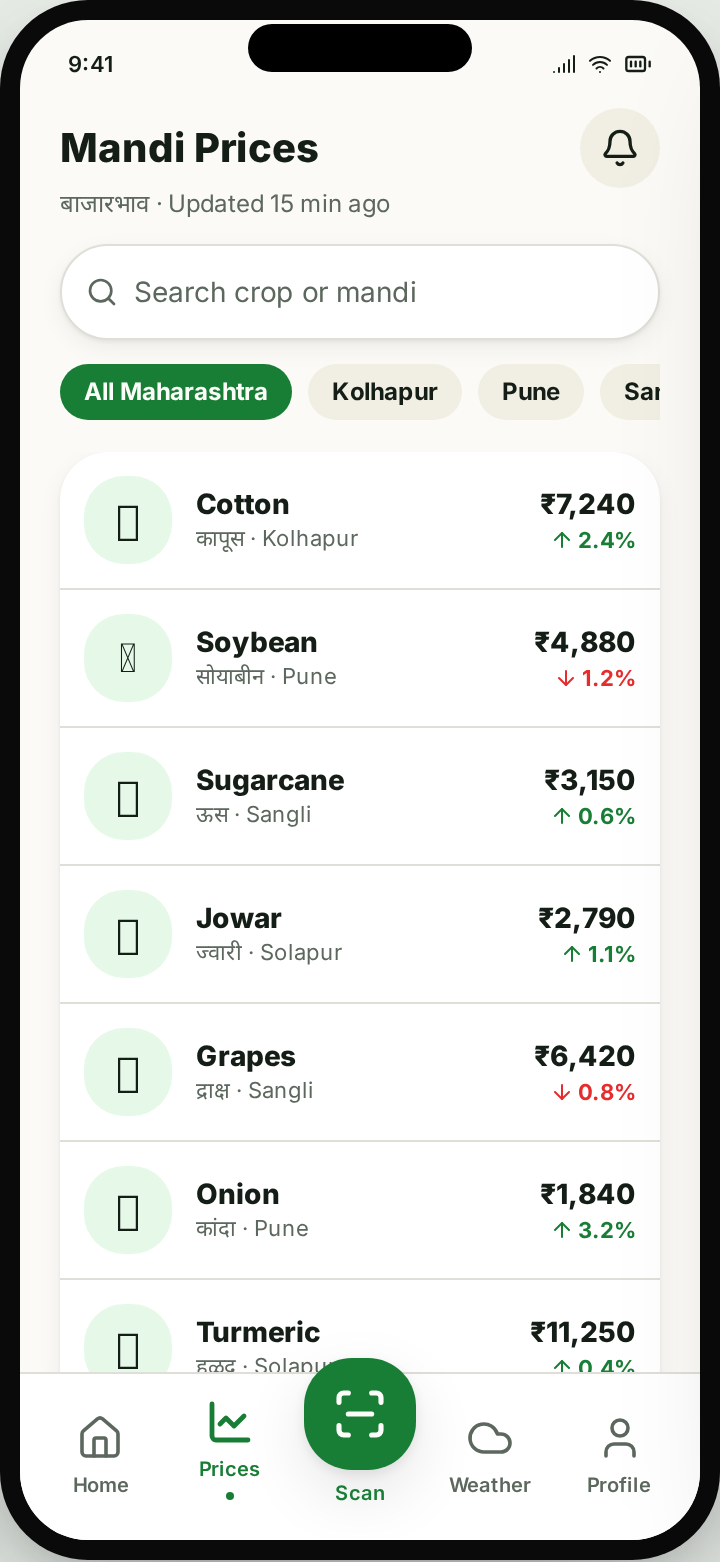Open the Jowar Solapur listing
This screenshot has height=1562, width=720.
click(360, 934)
